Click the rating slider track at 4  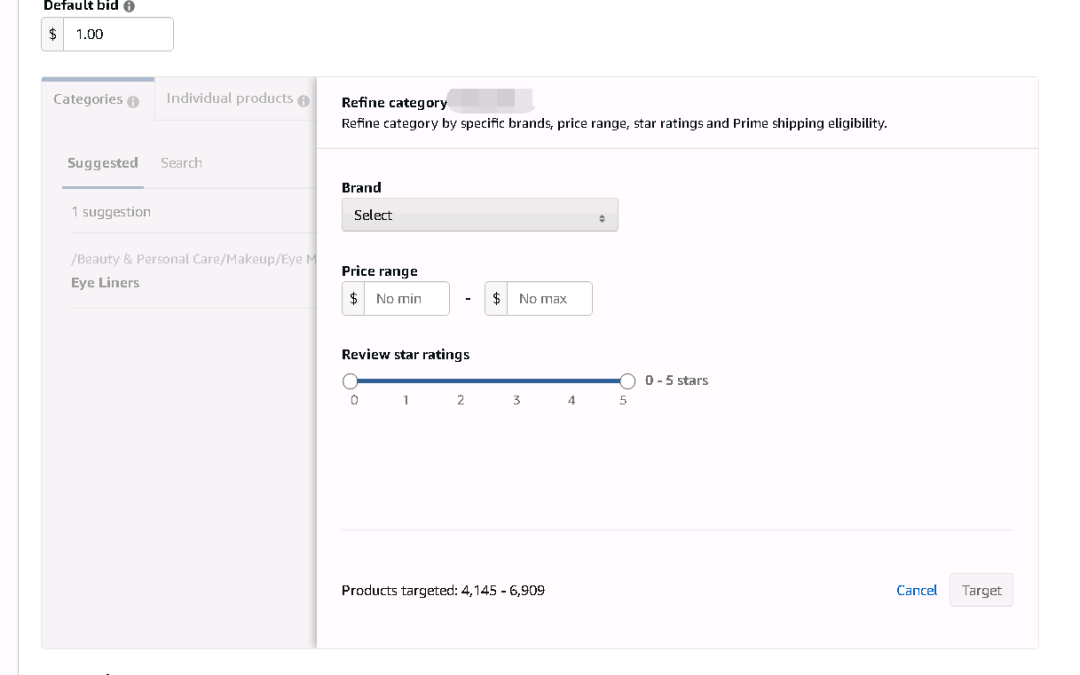click(571, 381)
